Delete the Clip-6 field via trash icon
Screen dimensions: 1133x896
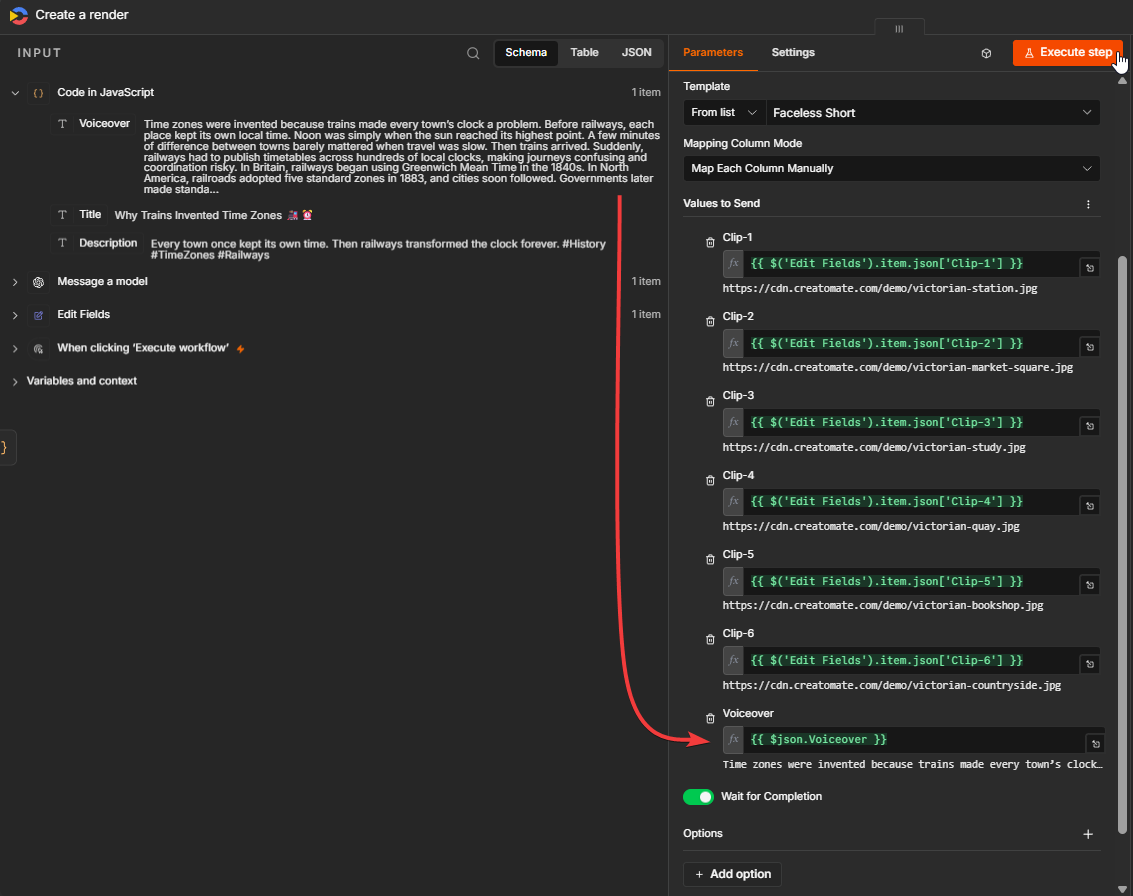[x=710, y=639]
